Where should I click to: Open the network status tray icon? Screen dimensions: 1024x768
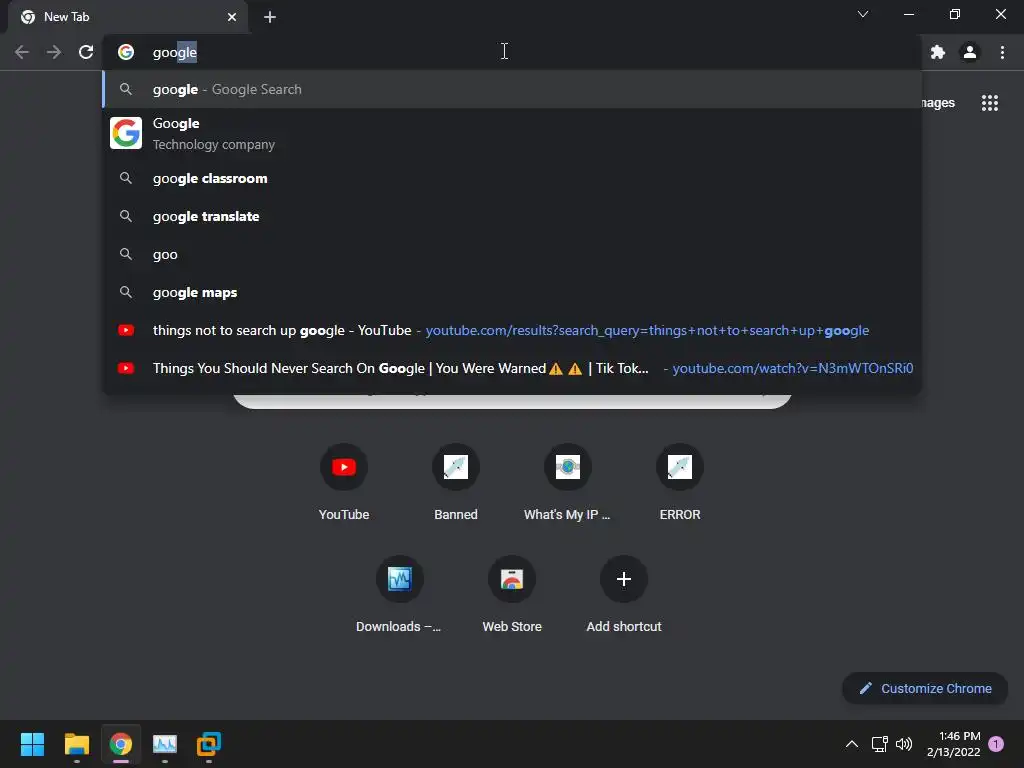pyautogui.click(x=880, y=744)
